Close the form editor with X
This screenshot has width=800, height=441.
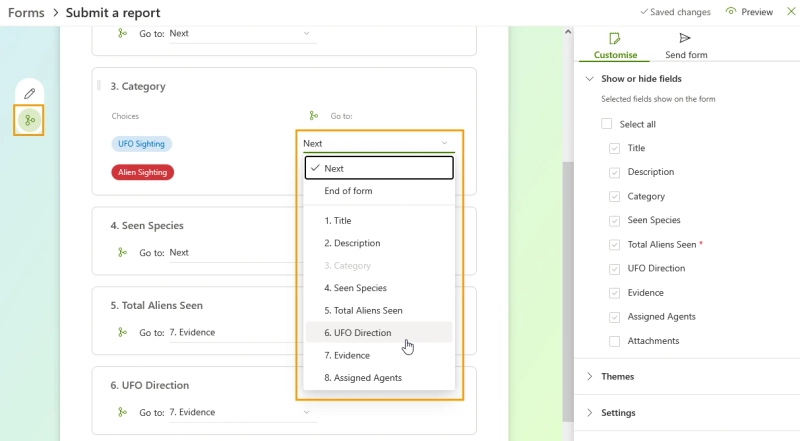791,11
